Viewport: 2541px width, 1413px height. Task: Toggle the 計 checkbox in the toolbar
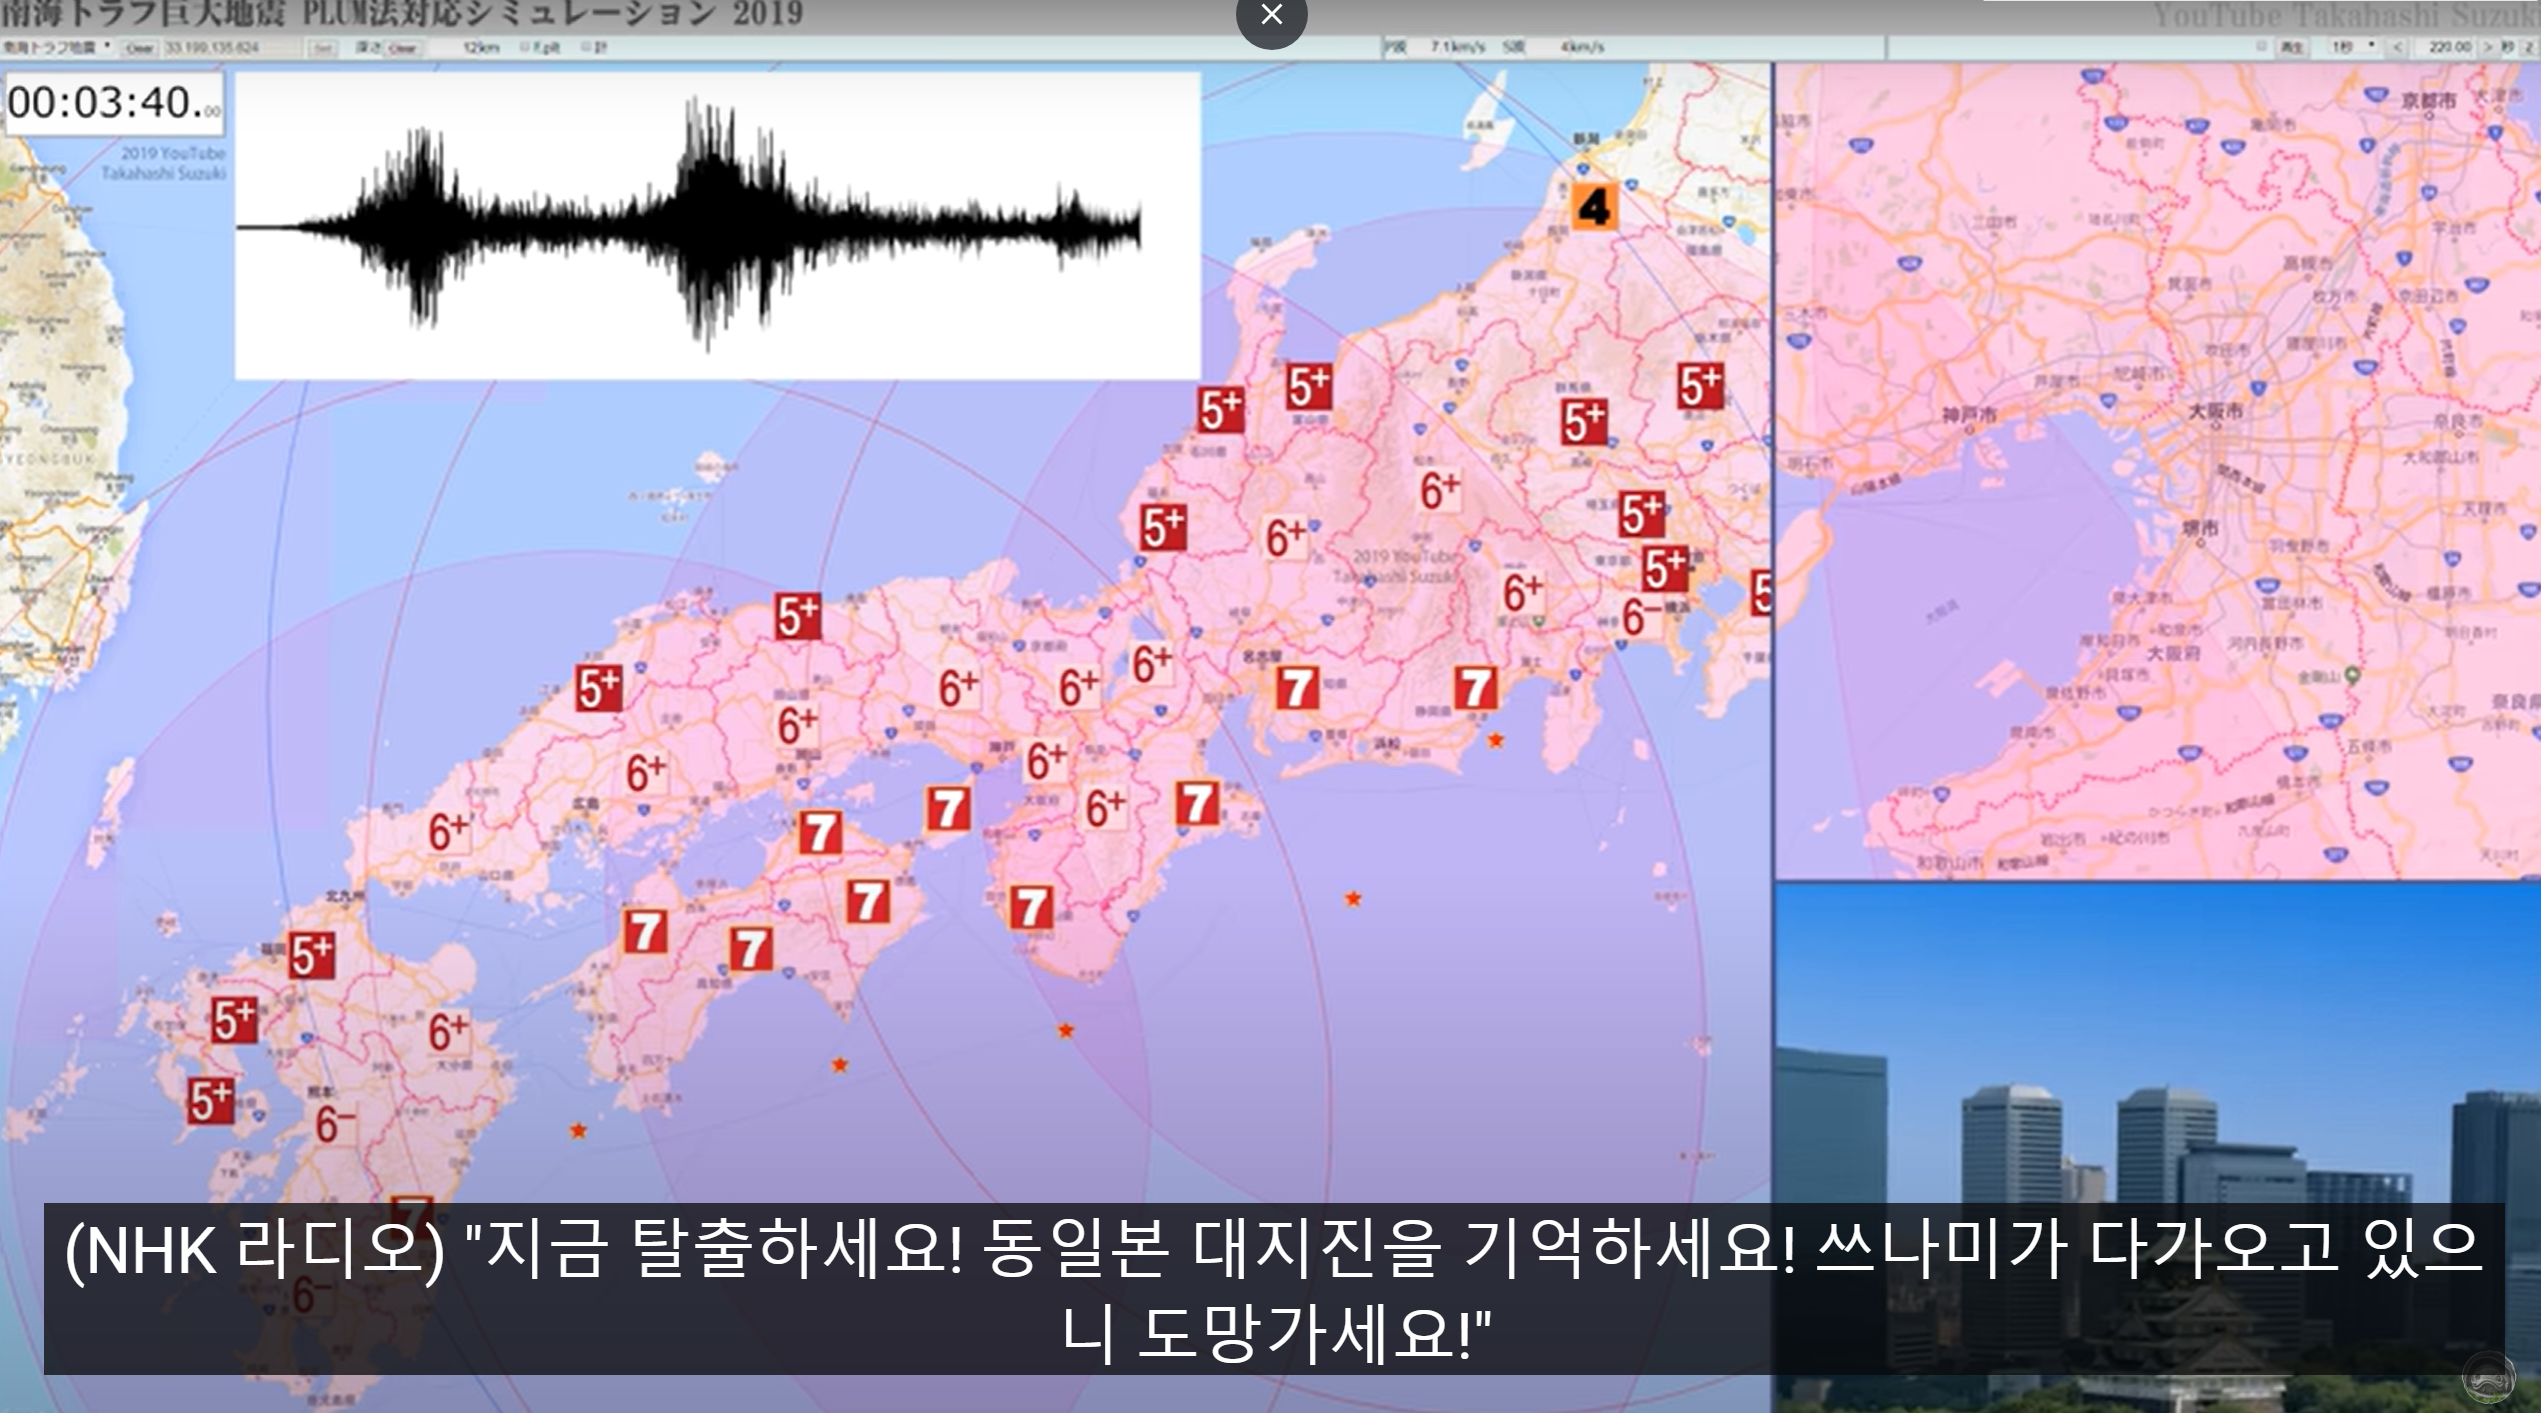(586, 47)
